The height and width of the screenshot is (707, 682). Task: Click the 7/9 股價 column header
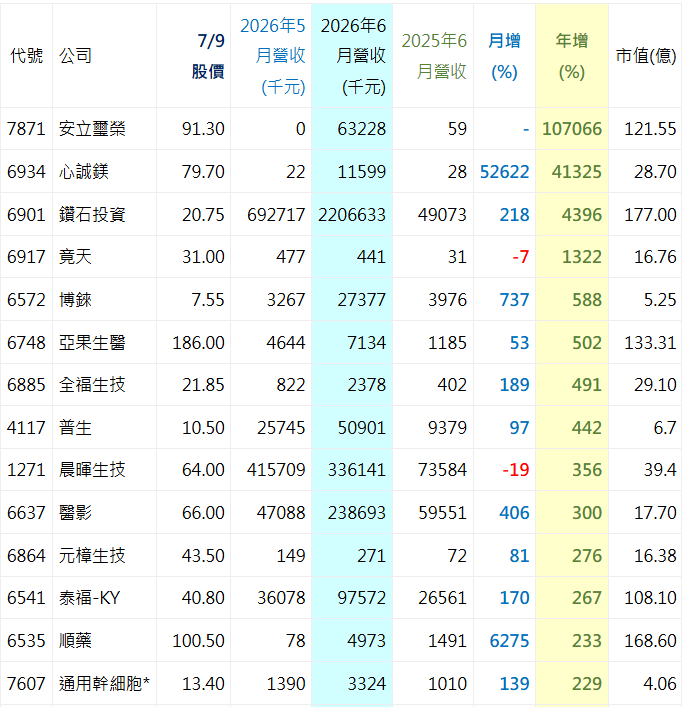pyautogui.click(x=208, y=56)
